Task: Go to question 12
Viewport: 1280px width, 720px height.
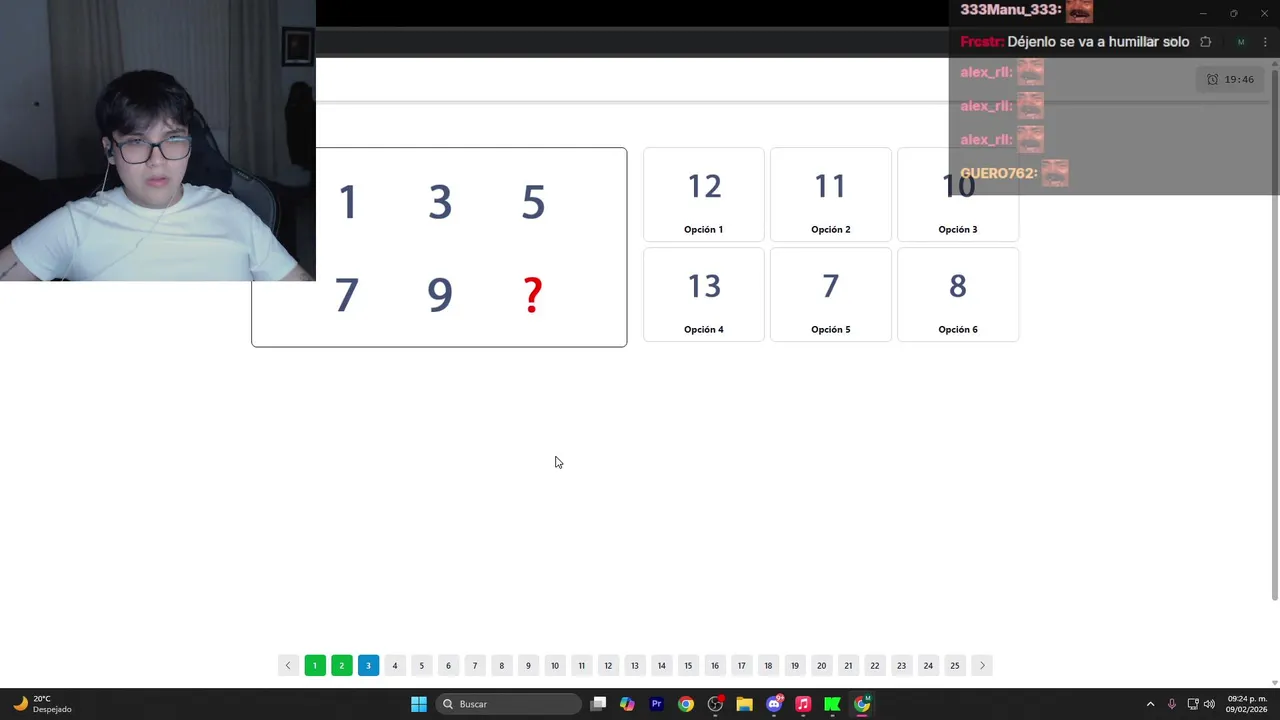Action: (608, 665)
